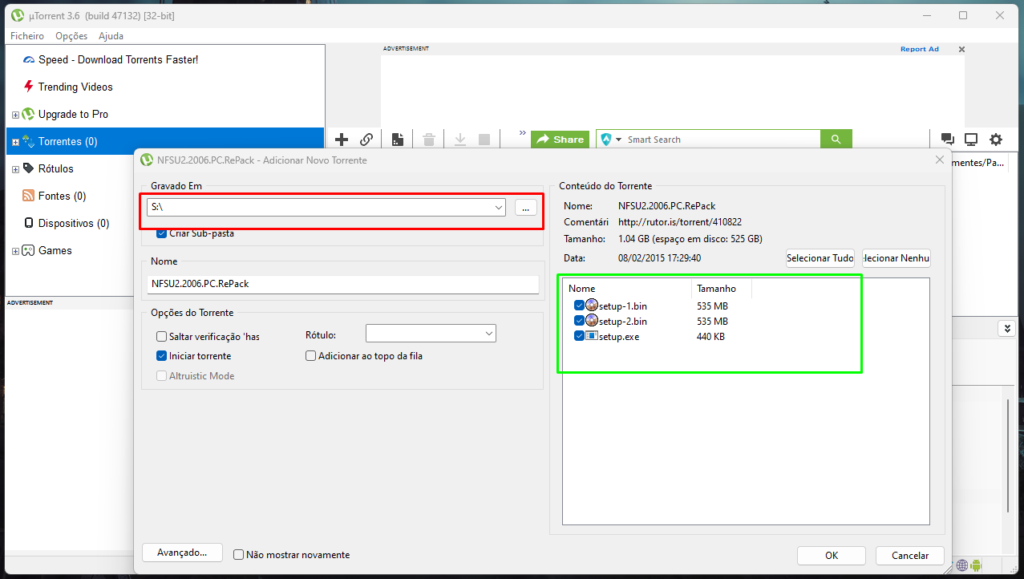Click the Rótulos tag icon
This screenshot has width=1024, height=579.
click(x=29, y=168)
